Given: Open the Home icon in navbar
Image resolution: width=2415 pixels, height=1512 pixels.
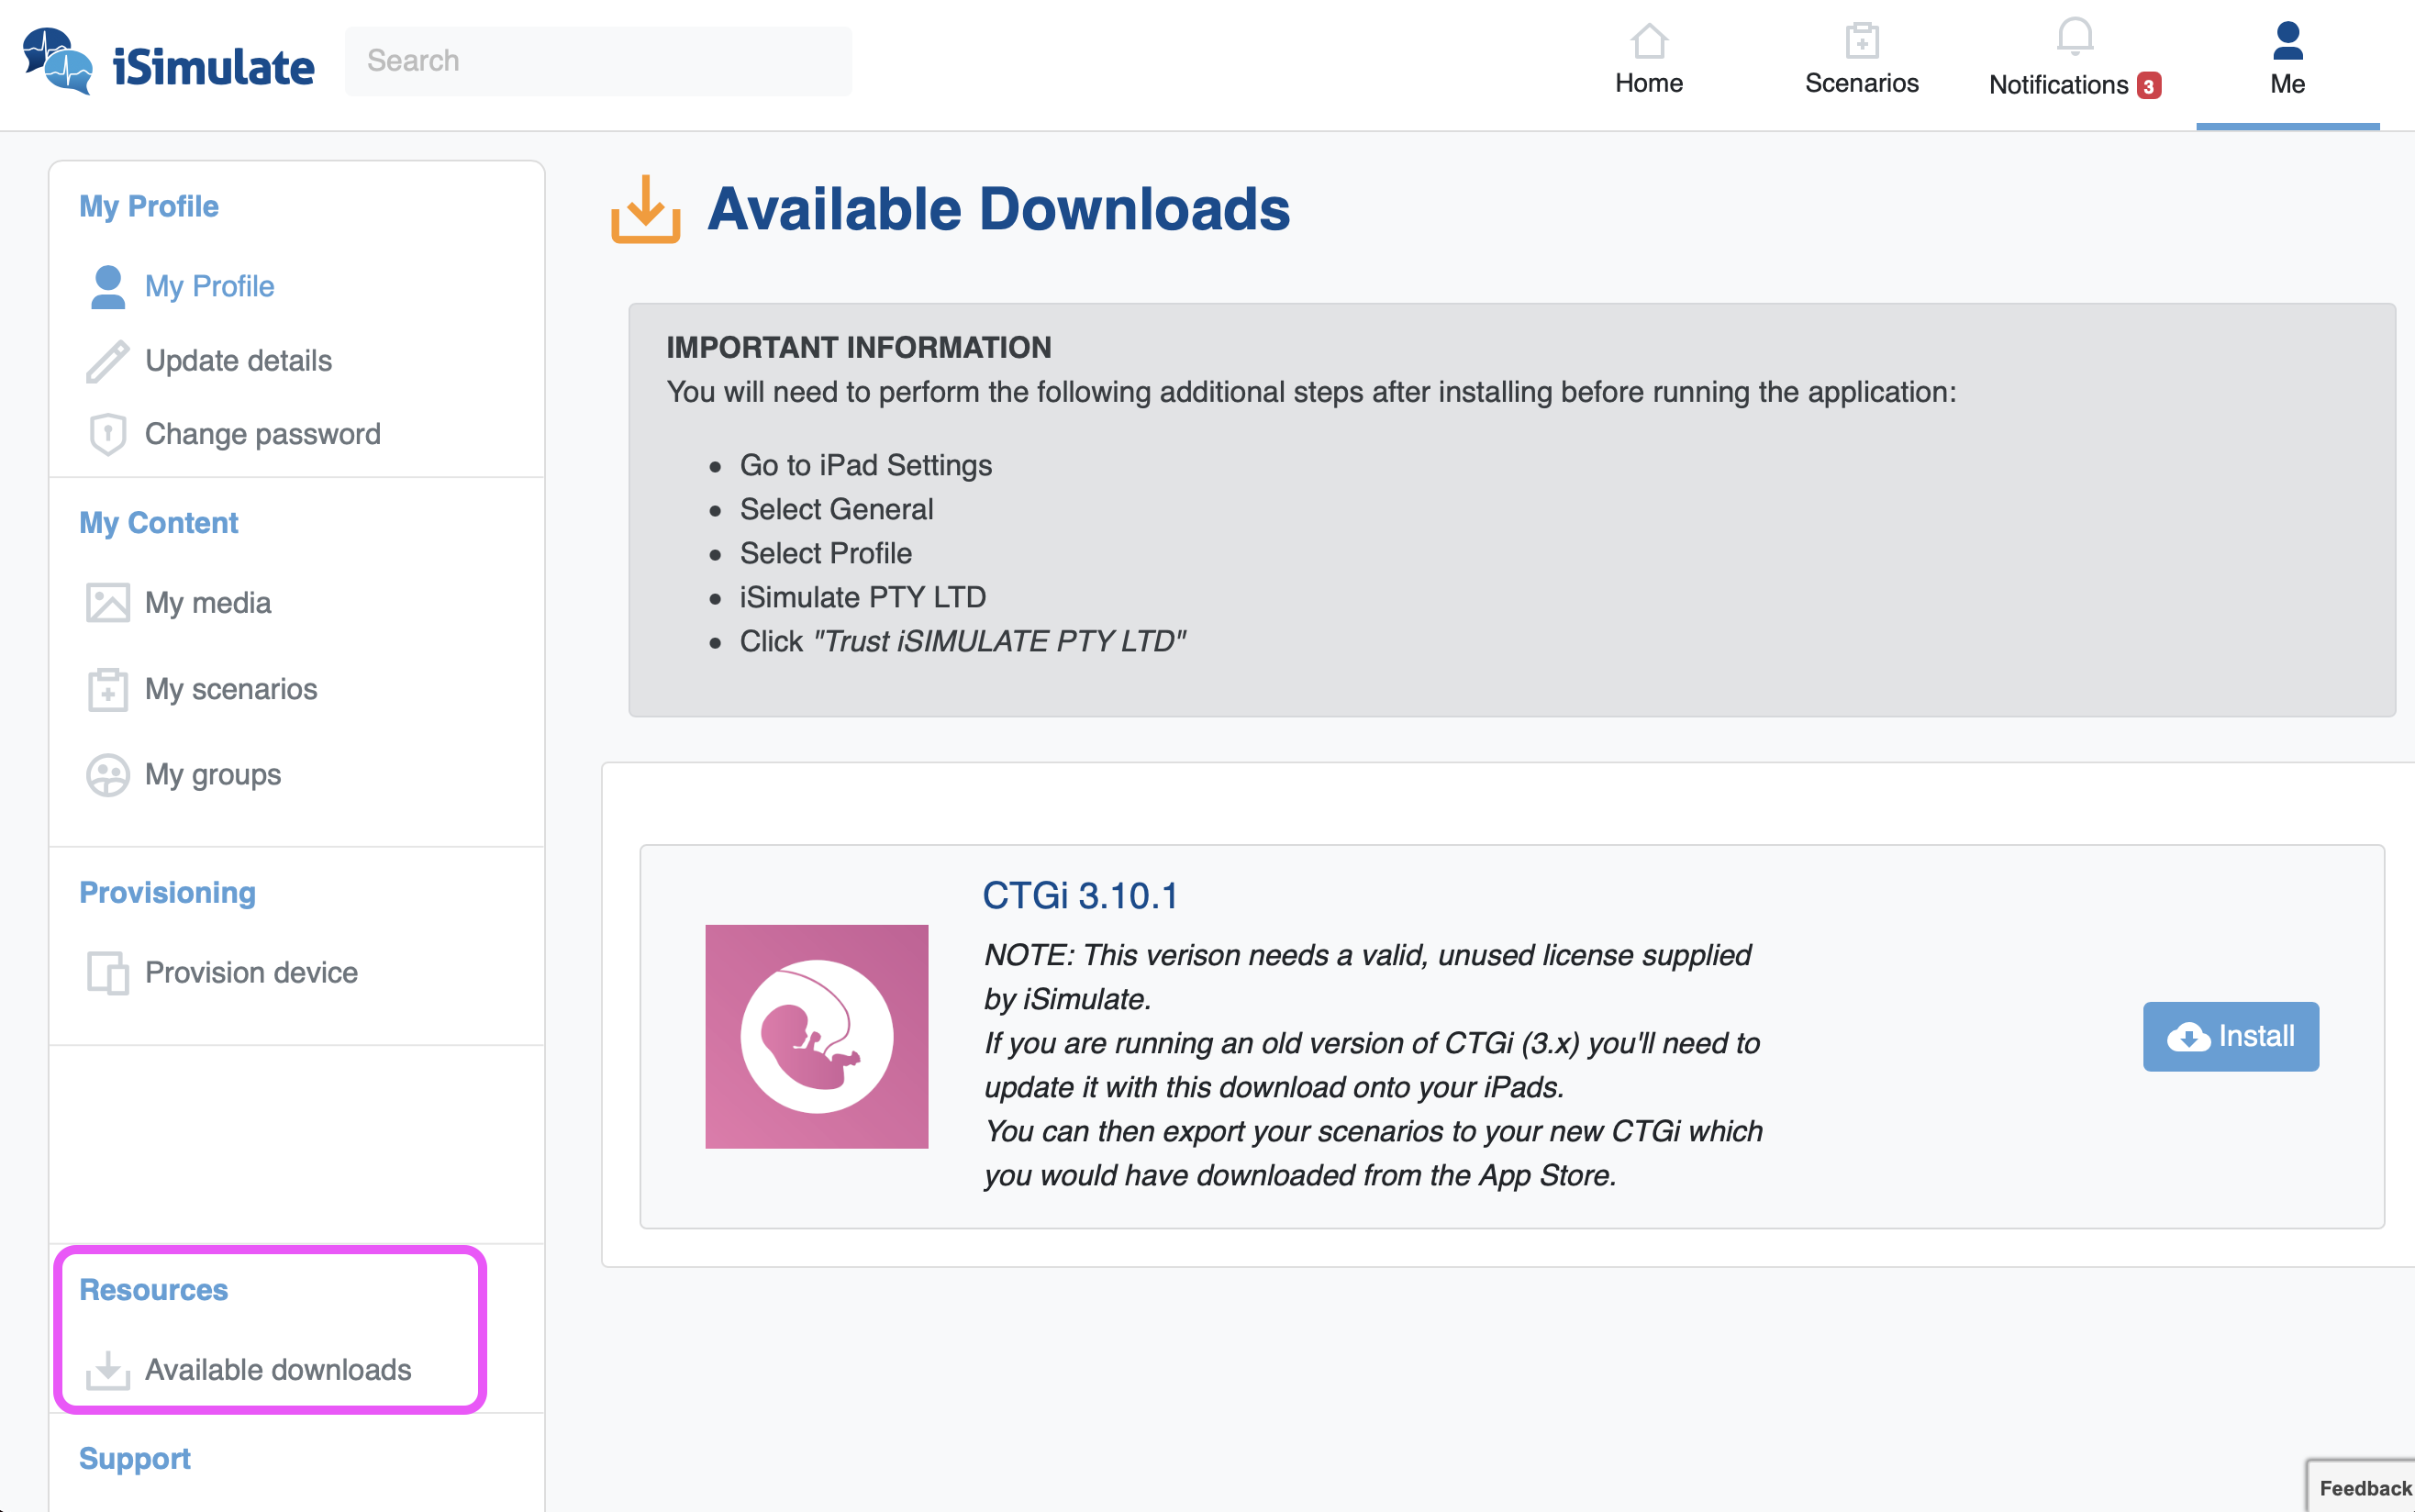Looking at the screenshot, I should [1648, 42].
